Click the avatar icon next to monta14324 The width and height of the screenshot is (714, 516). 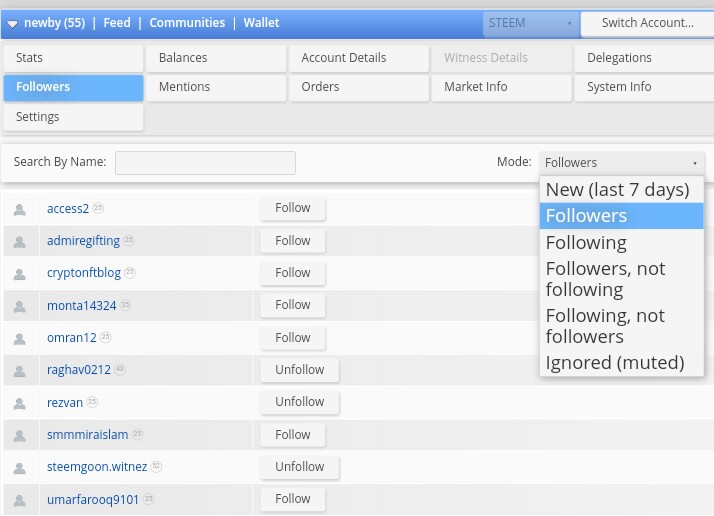20,306
